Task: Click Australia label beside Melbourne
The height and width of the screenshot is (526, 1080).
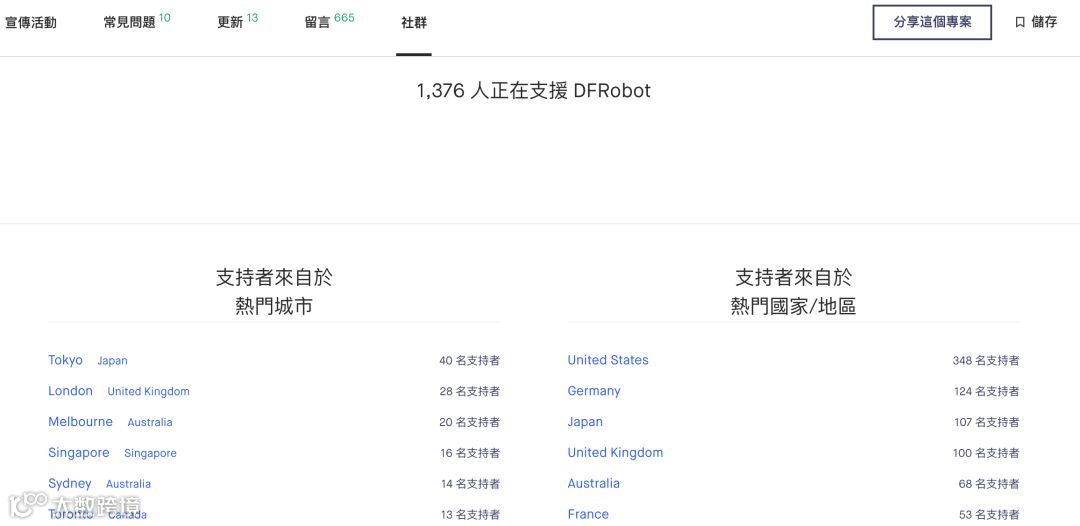Action: click(x=149, y=423)
